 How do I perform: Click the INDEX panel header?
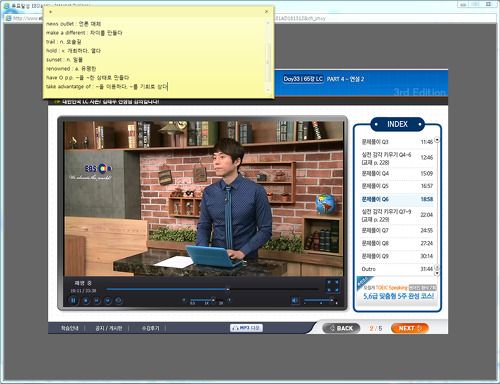click(x=397, y=124)
